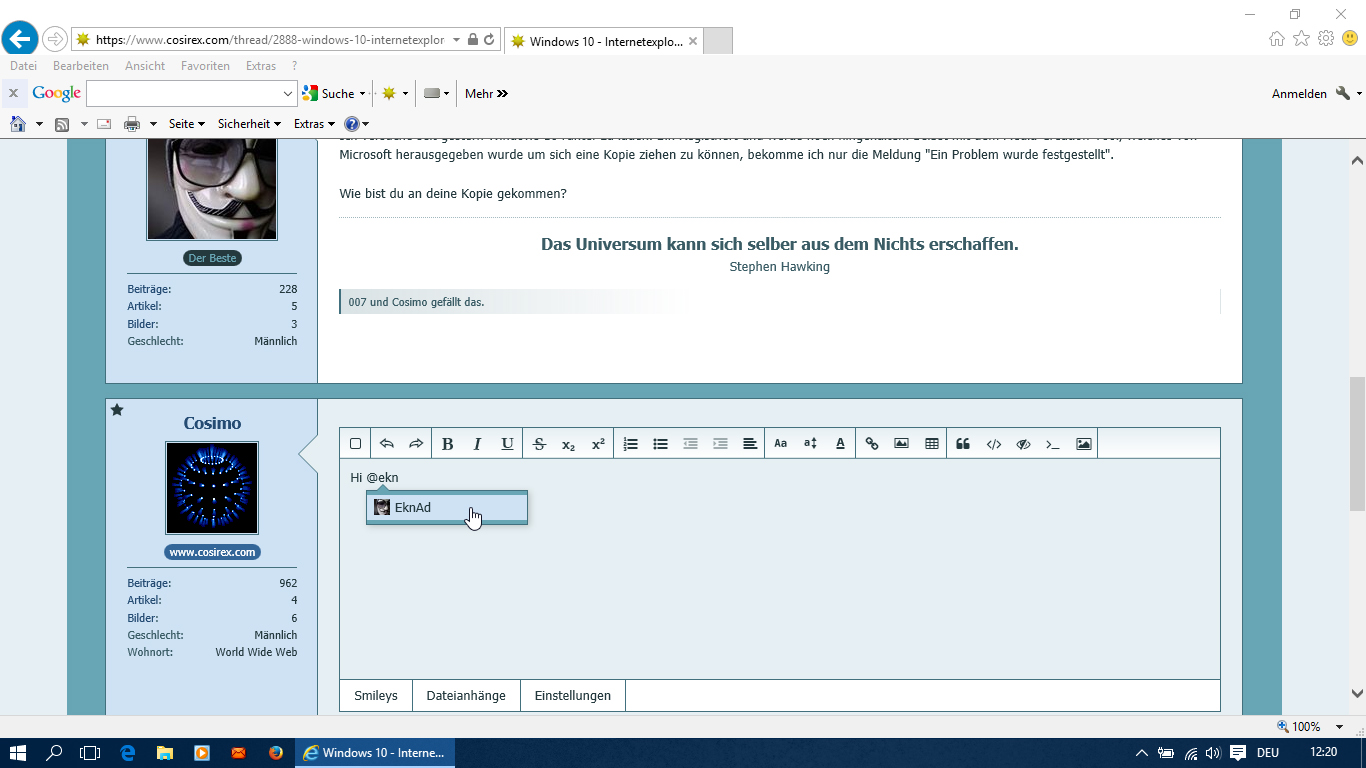The image size is (1366, 768).
Task: Insert spoiler (crossed eye) block
Action: (x=1023, y=444)
